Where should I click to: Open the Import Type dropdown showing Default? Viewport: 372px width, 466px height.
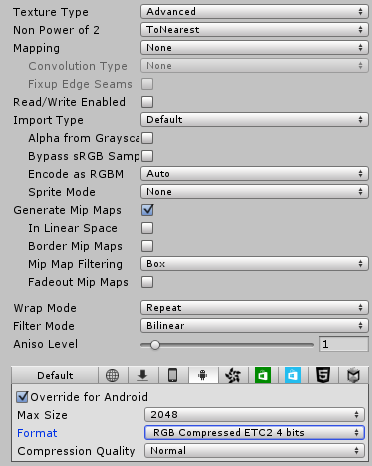(x=254, y=120)
